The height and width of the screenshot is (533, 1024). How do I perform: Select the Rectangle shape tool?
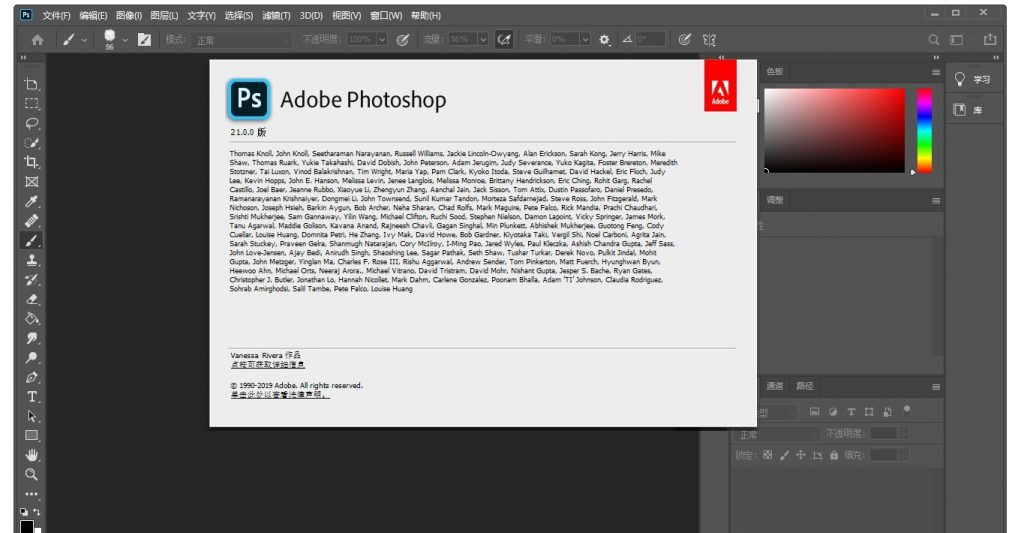click(x=31, y=436)
